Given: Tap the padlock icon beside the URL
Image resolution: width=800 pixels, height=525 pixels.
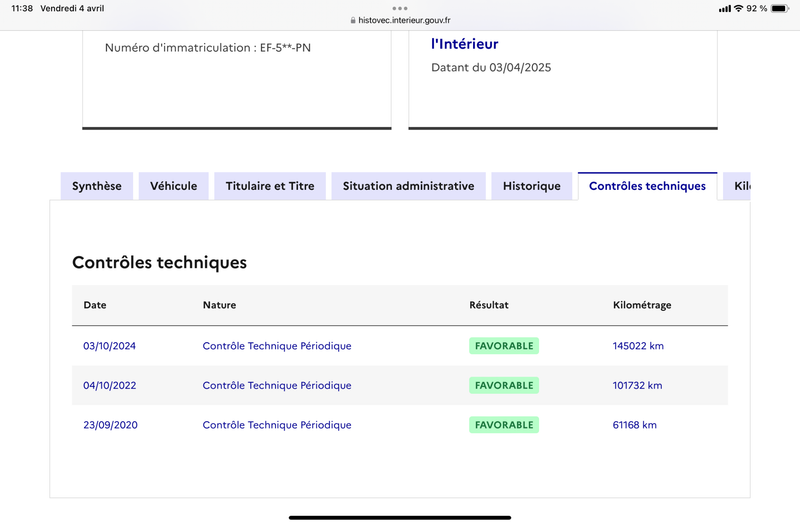Looking at the screenshot, I should pyautogui.click(x=352, y=20).
